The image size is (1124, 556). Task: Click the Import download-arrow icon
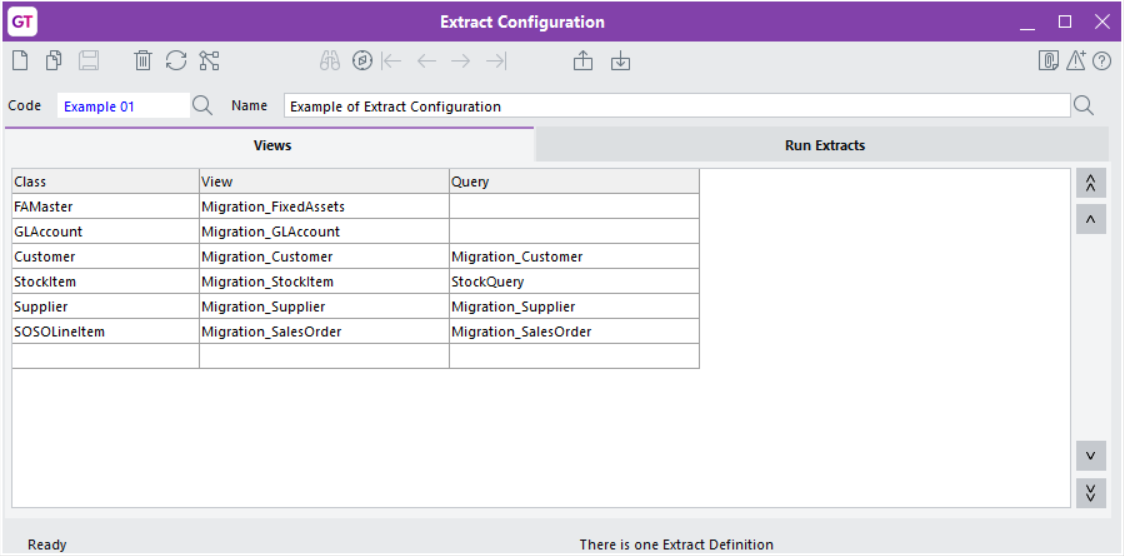pyautogui.click(x=620, y=61)
